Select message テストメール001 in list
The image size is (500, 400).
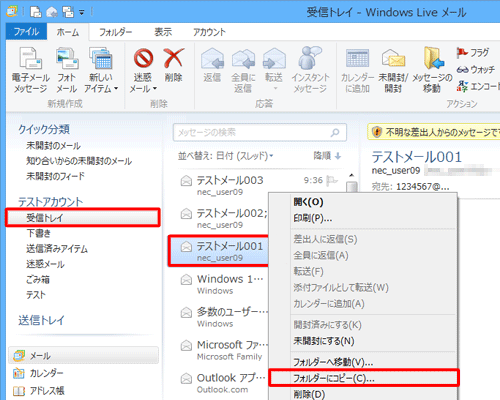point(219,251)
